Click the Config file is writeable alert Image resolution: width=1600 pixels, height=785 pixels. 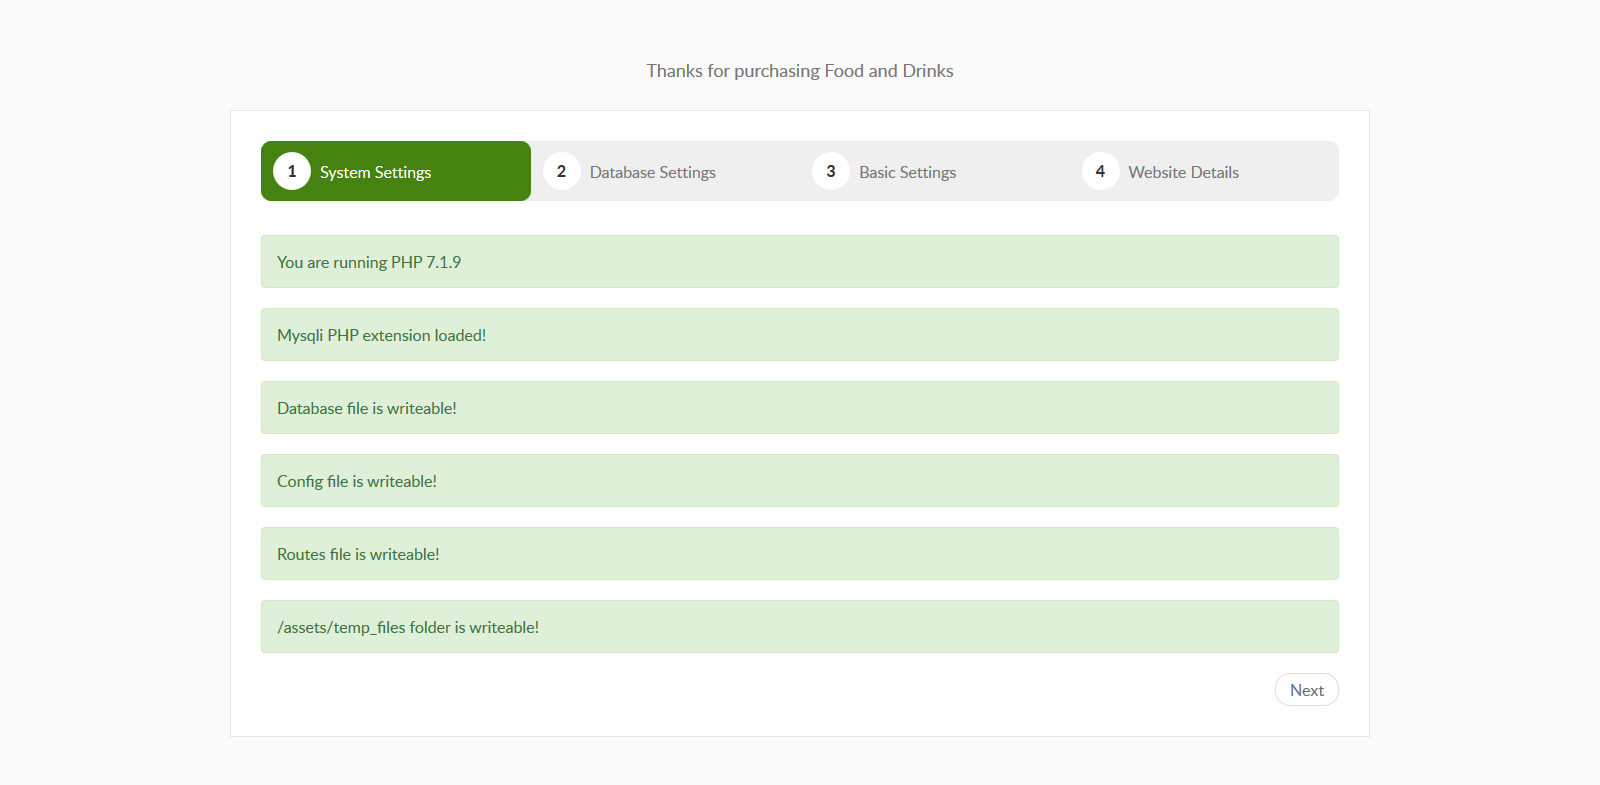pyautogui.click(x=800, y=481)
